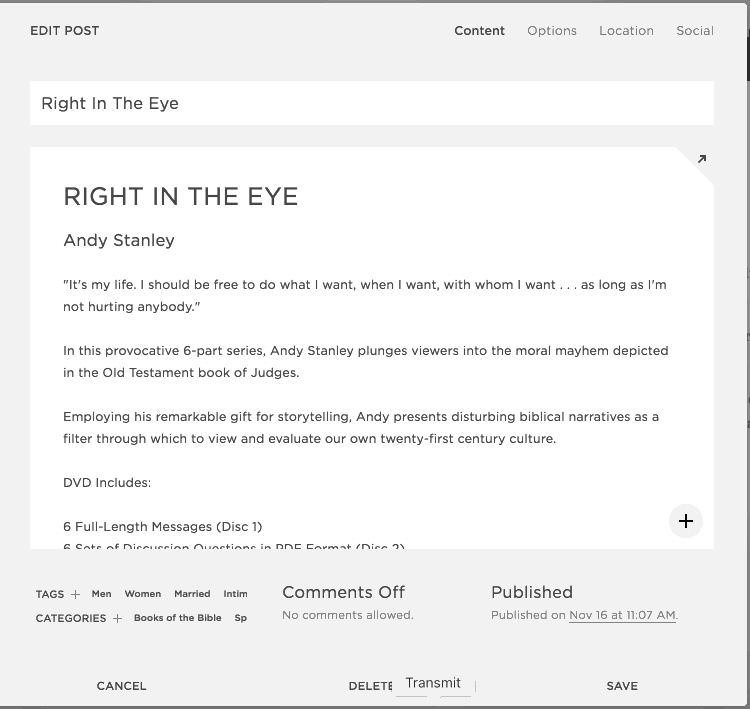Select the Sp category
This screenshot has width=750, height=709.
241,618
